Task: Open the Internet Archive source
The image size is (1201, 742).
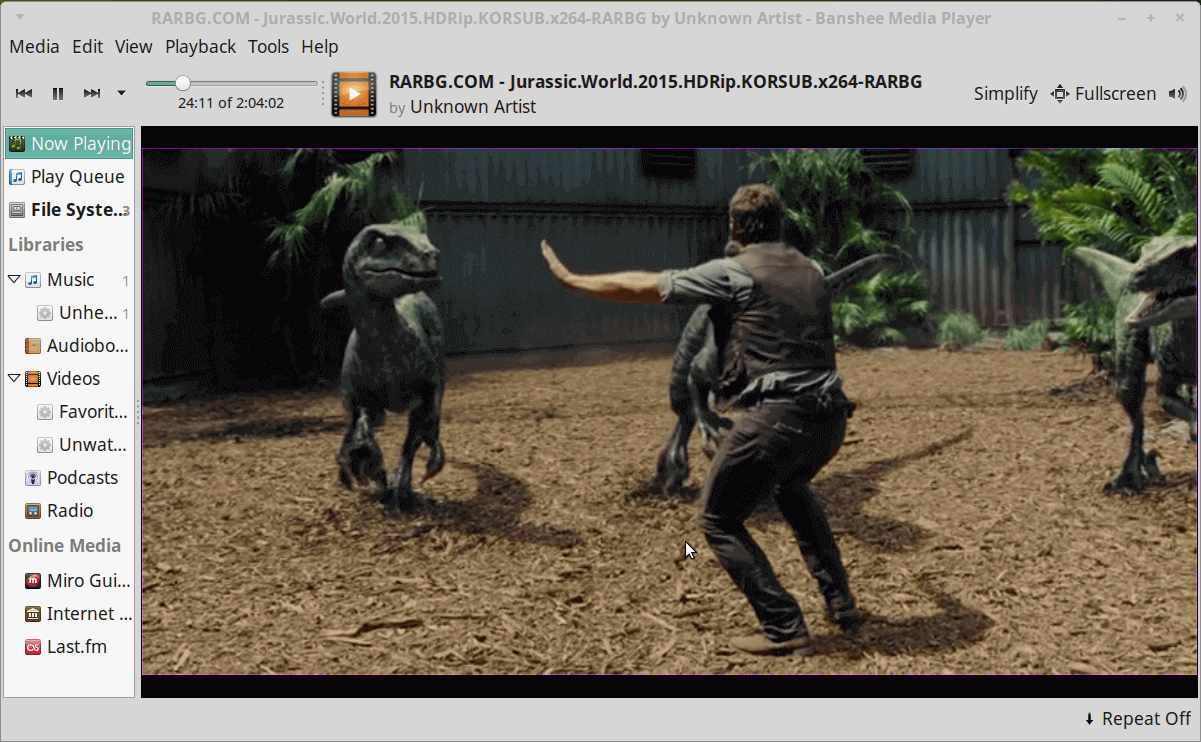Action: point(88,614)
